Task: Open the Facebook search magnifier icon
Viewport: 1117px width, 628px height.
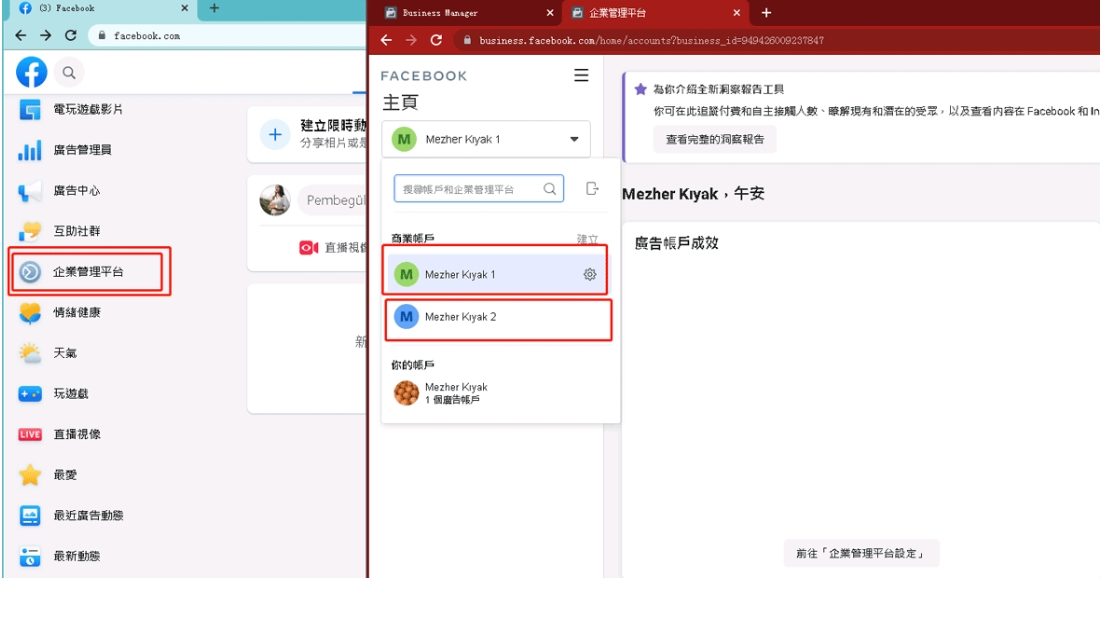Action: [68, 72]
